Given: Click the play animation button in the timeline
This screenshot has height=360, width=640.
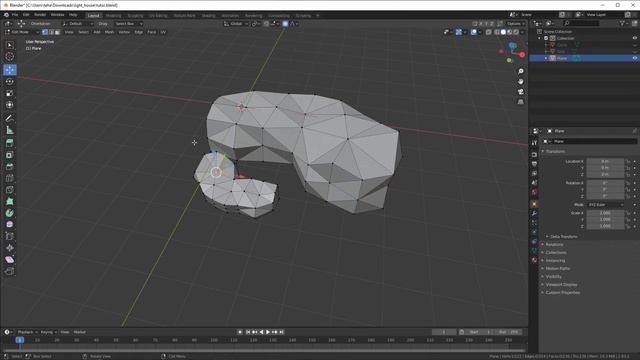Looking at the screenshot, I should coord(268,332).
